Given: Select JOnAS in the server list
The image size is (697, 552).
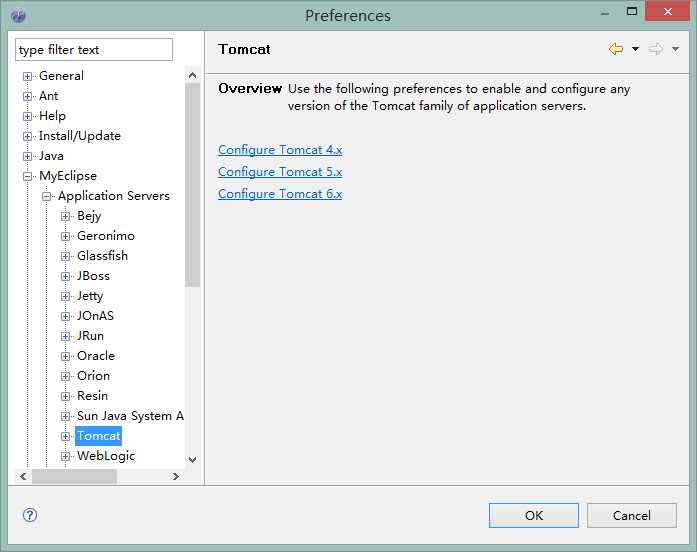Looking at the screenshot, I should [96, 316].
